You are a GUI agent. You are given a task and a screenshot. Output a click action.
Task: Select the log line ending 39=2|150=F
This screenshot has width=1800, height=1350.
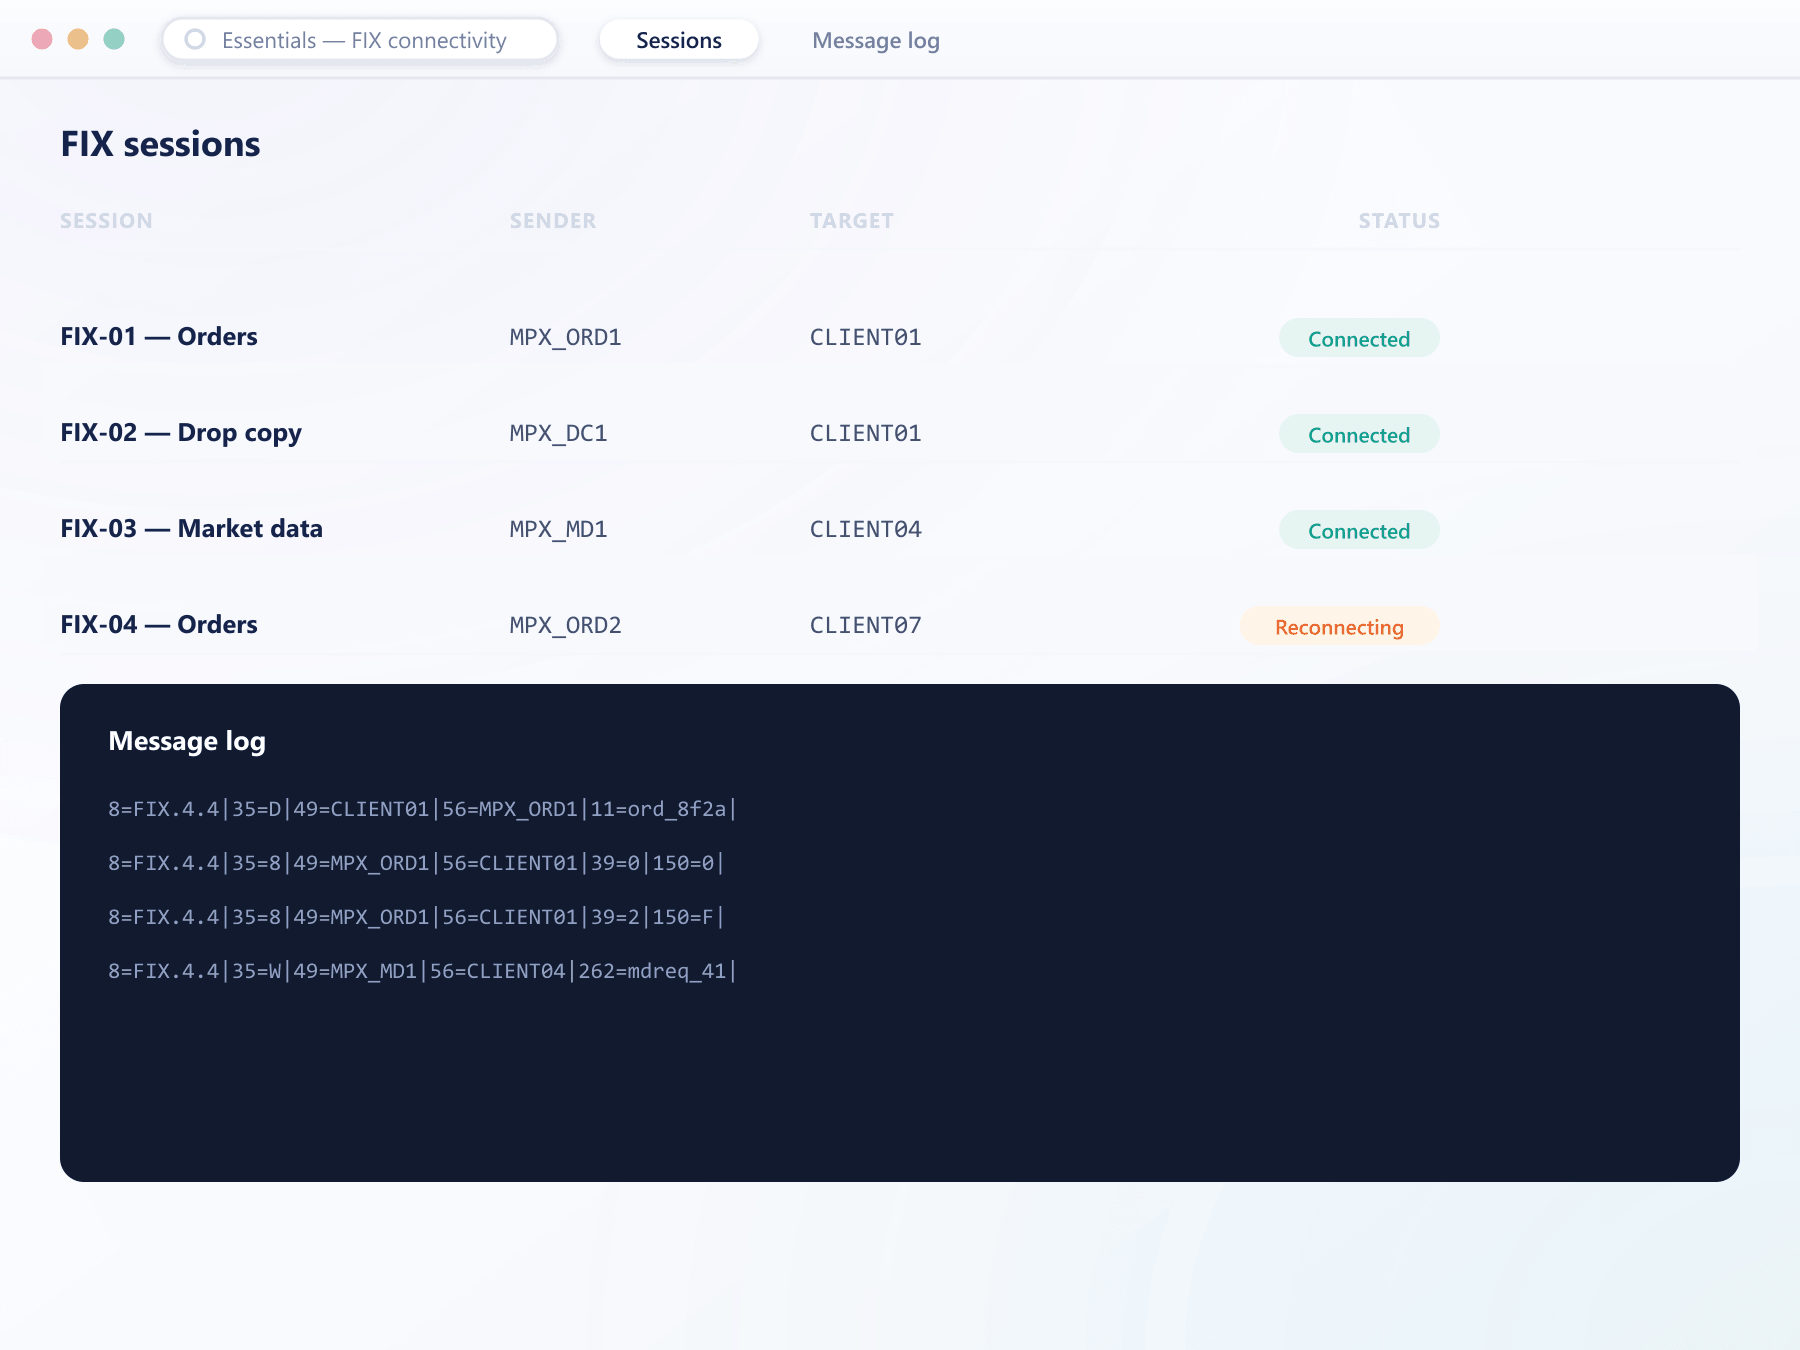tap(416, 917)
